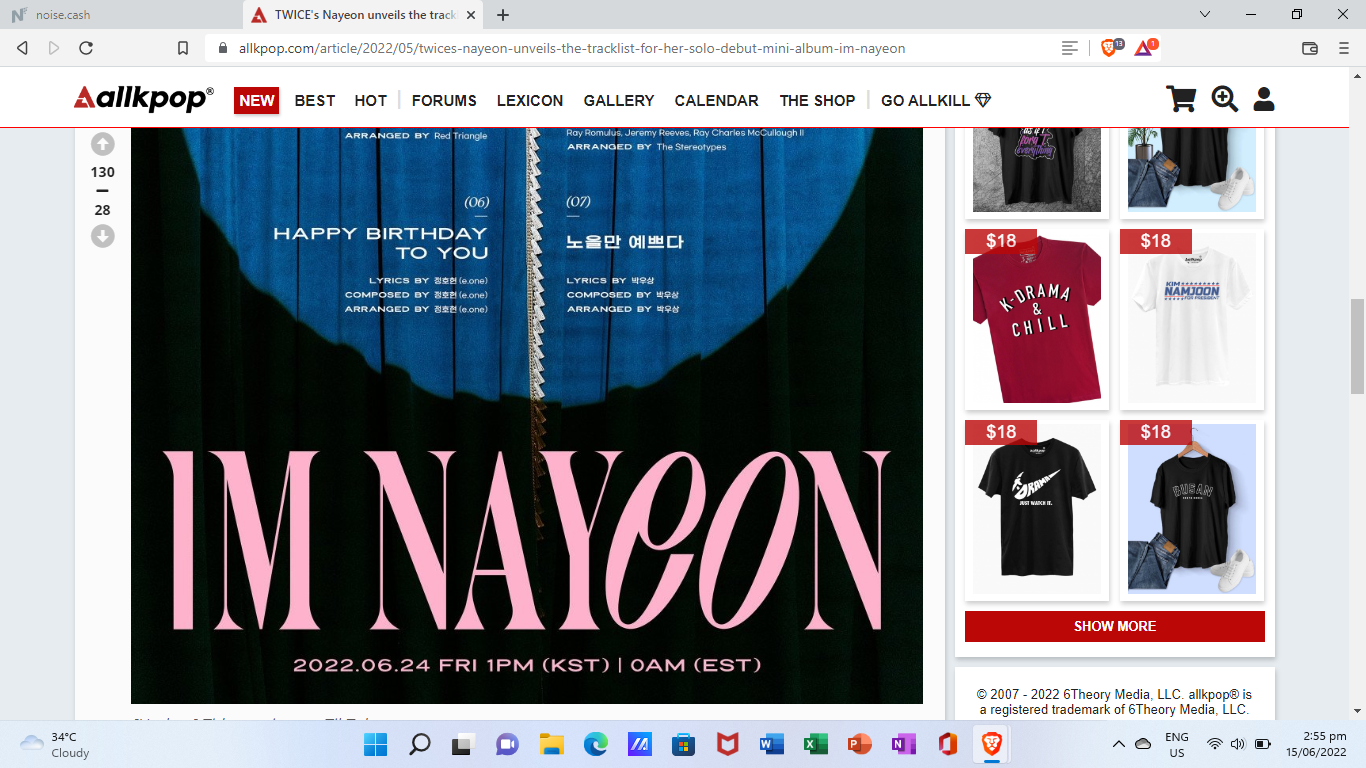Screen dimensions: 1366x768
Task: Open Microsoft Edge from the taskbar
Action: 596,744
